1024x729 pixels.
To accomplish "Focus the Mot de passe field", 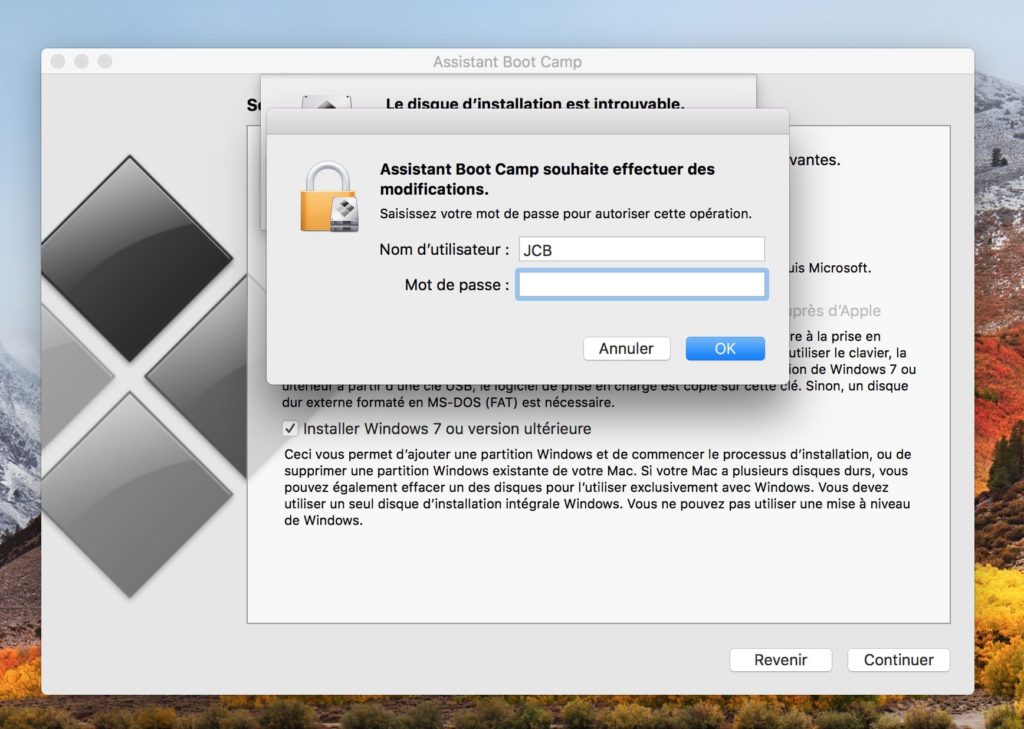I will (x=642, y=285).
